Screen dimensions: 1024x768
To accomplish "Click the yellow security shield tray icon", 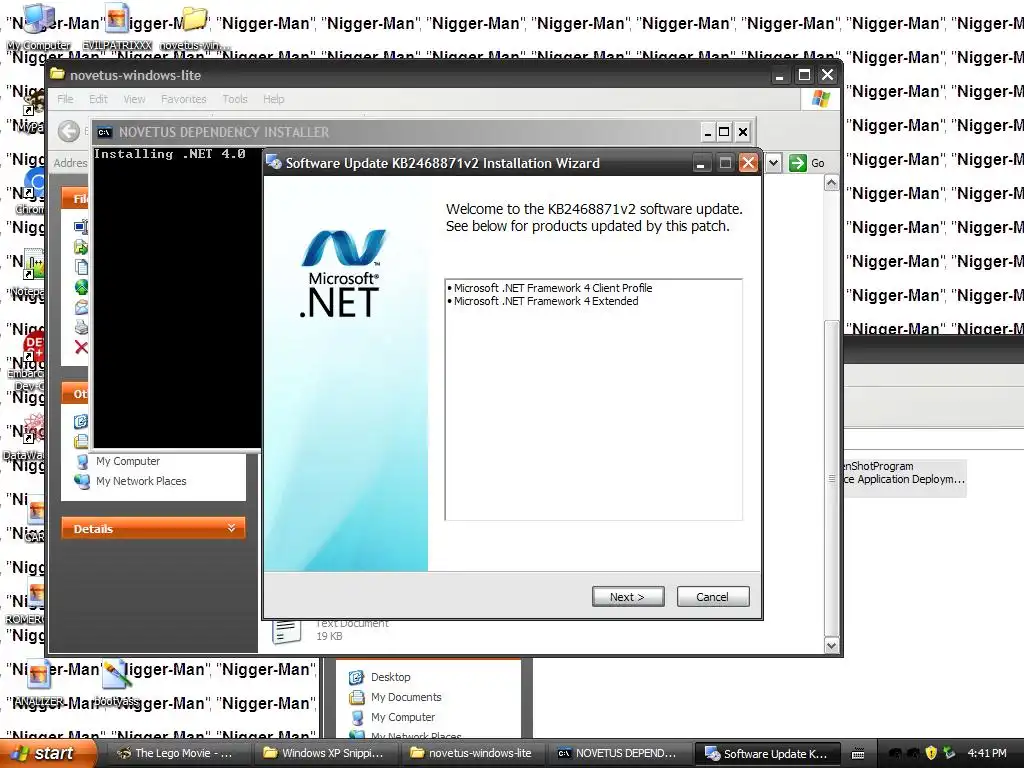I will 932,753.
